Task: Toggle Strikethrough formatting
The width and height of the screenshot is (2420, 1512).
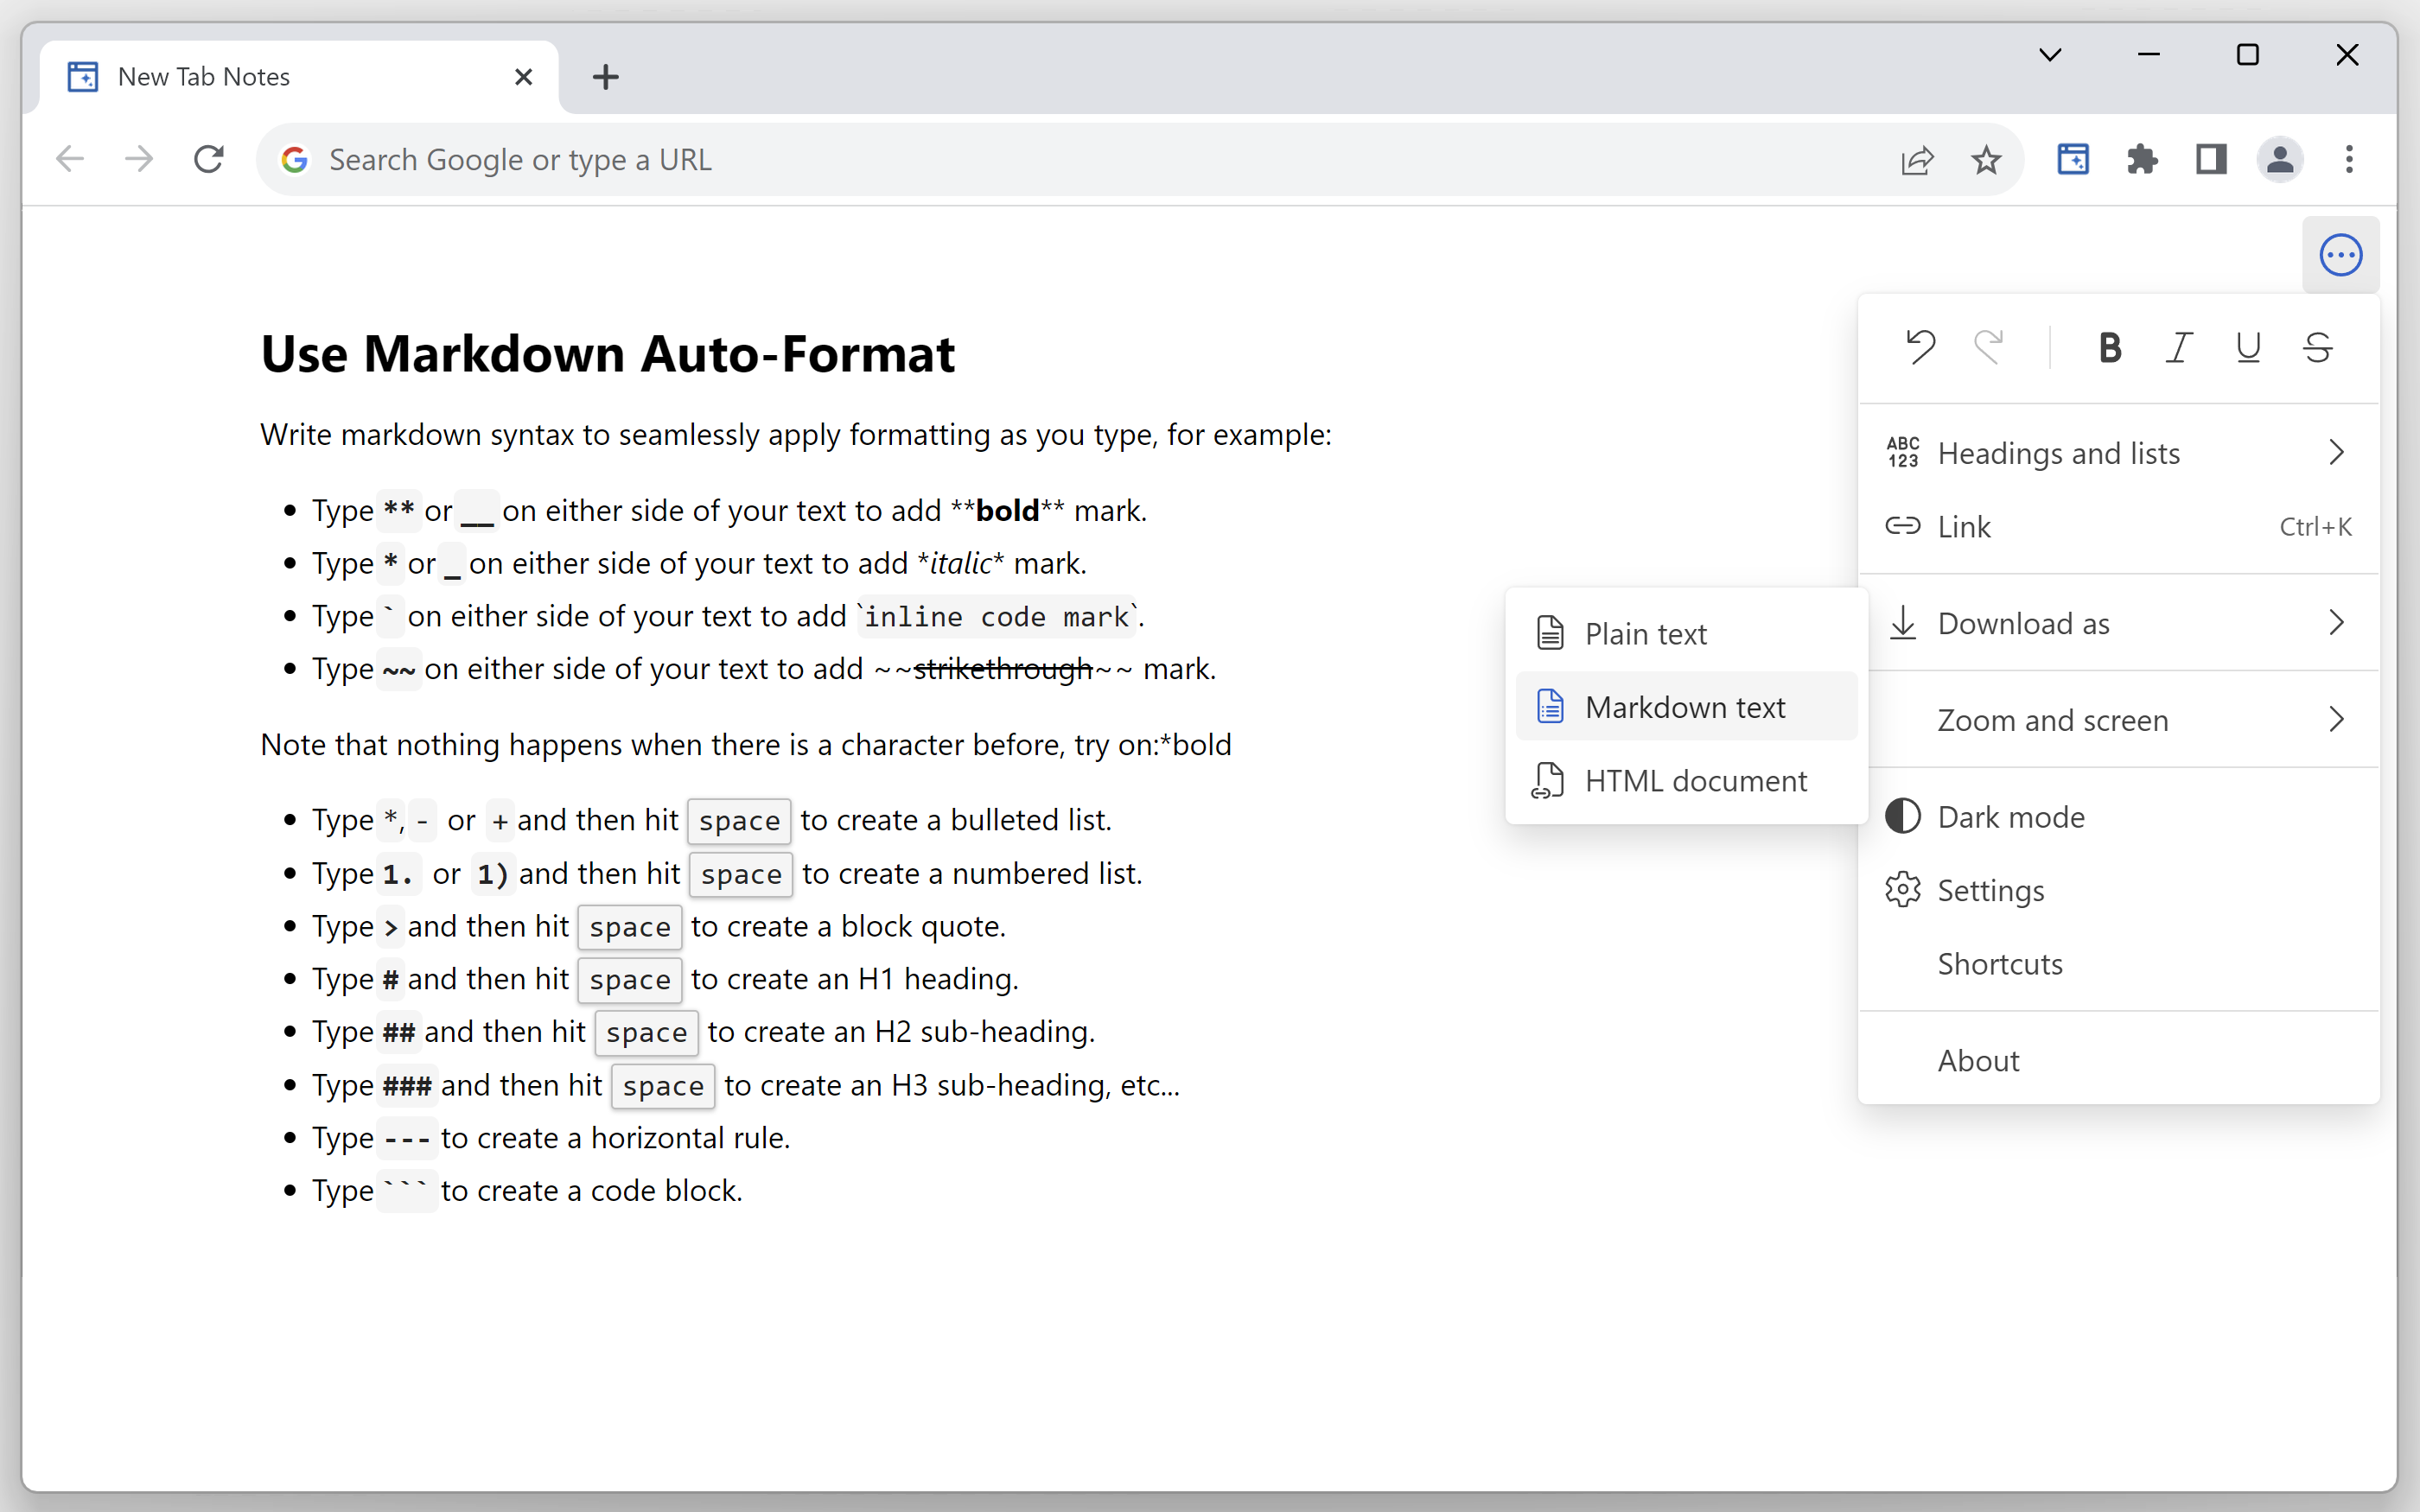Action: click(2318, 347)
